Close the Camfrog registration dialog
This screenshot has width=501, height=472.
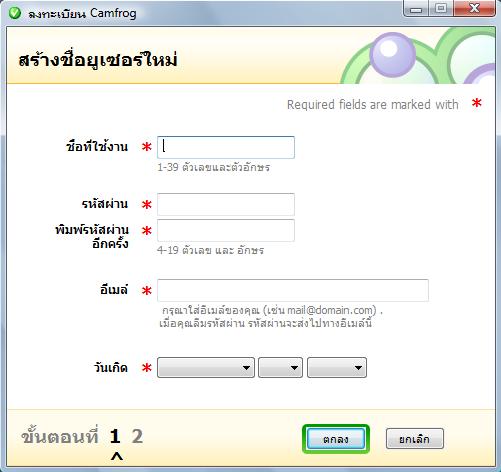474,8
